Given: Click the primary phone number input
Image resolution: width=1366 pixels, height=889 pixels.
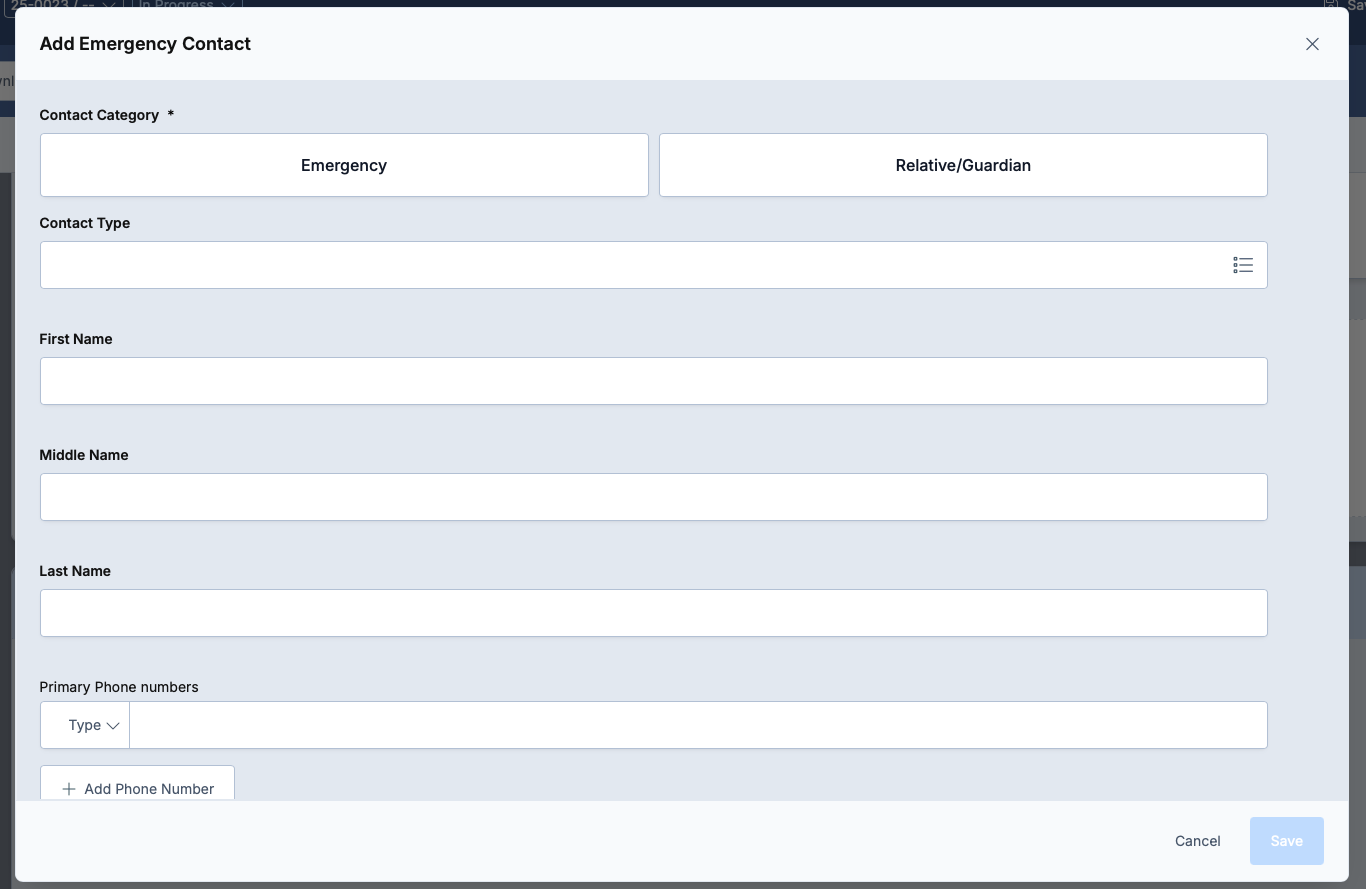Looking at the screenshot, I should (x=697, y=725).
